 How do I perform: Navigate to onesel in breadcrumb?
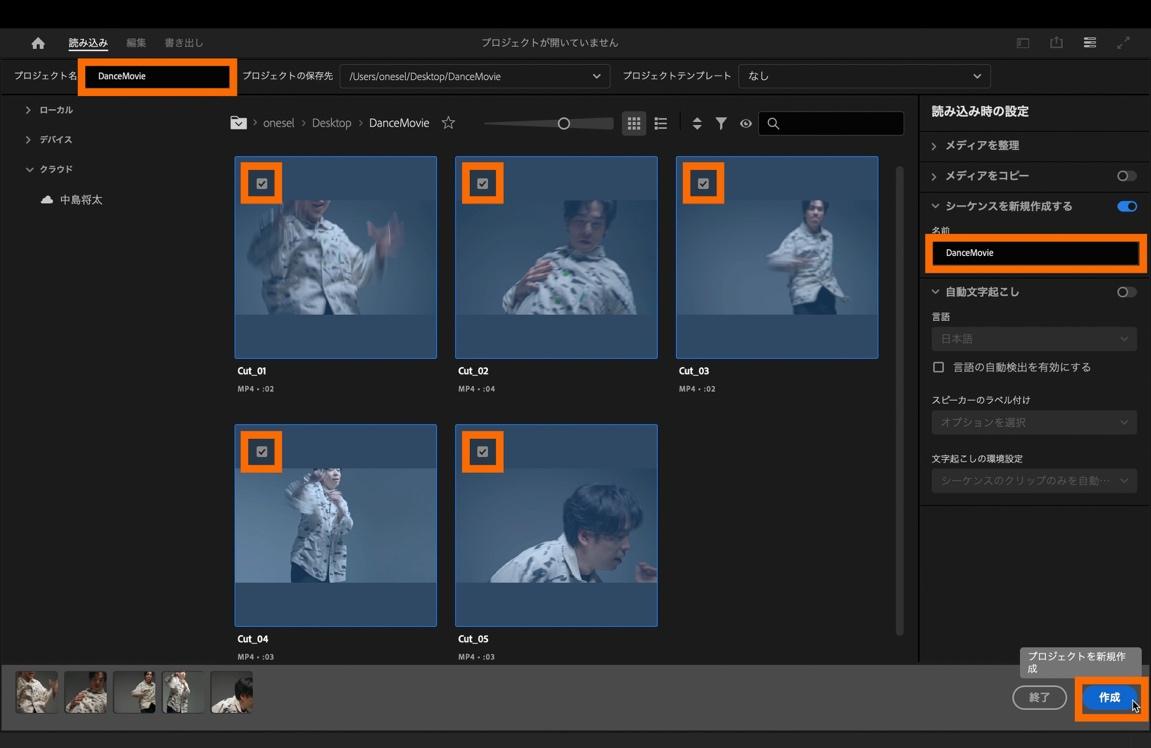(x=278, y=123)
